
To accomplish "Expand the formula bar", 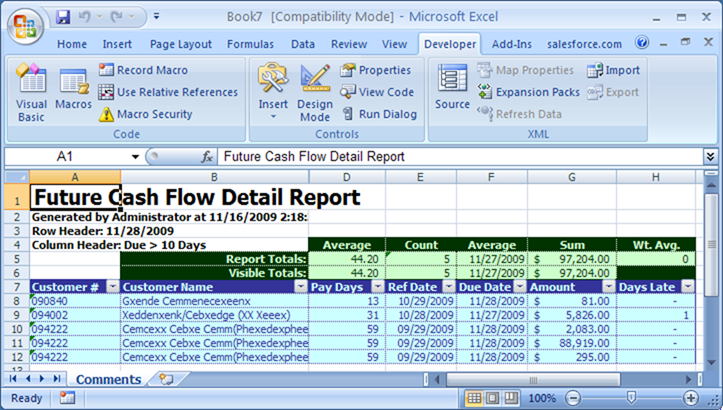I will 711,157.
